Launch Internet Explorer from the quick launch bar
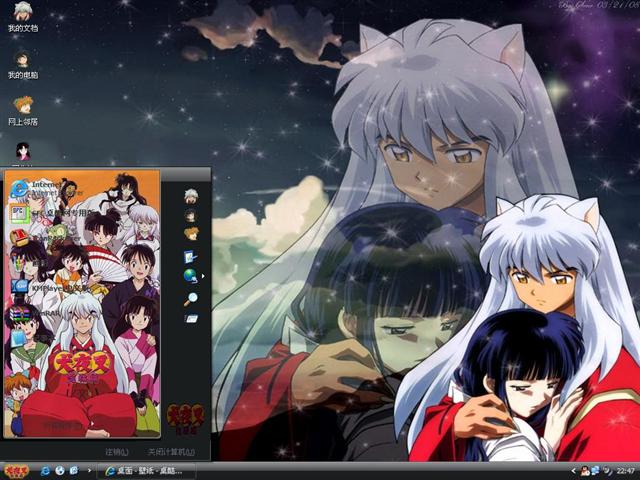 click(45, 471)
